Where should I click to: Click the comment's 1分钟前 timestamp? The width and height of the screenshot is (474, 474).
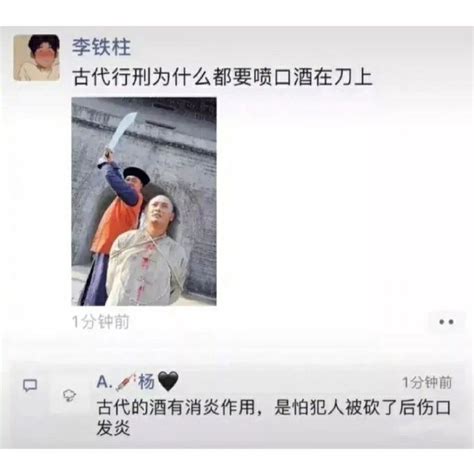427,382
